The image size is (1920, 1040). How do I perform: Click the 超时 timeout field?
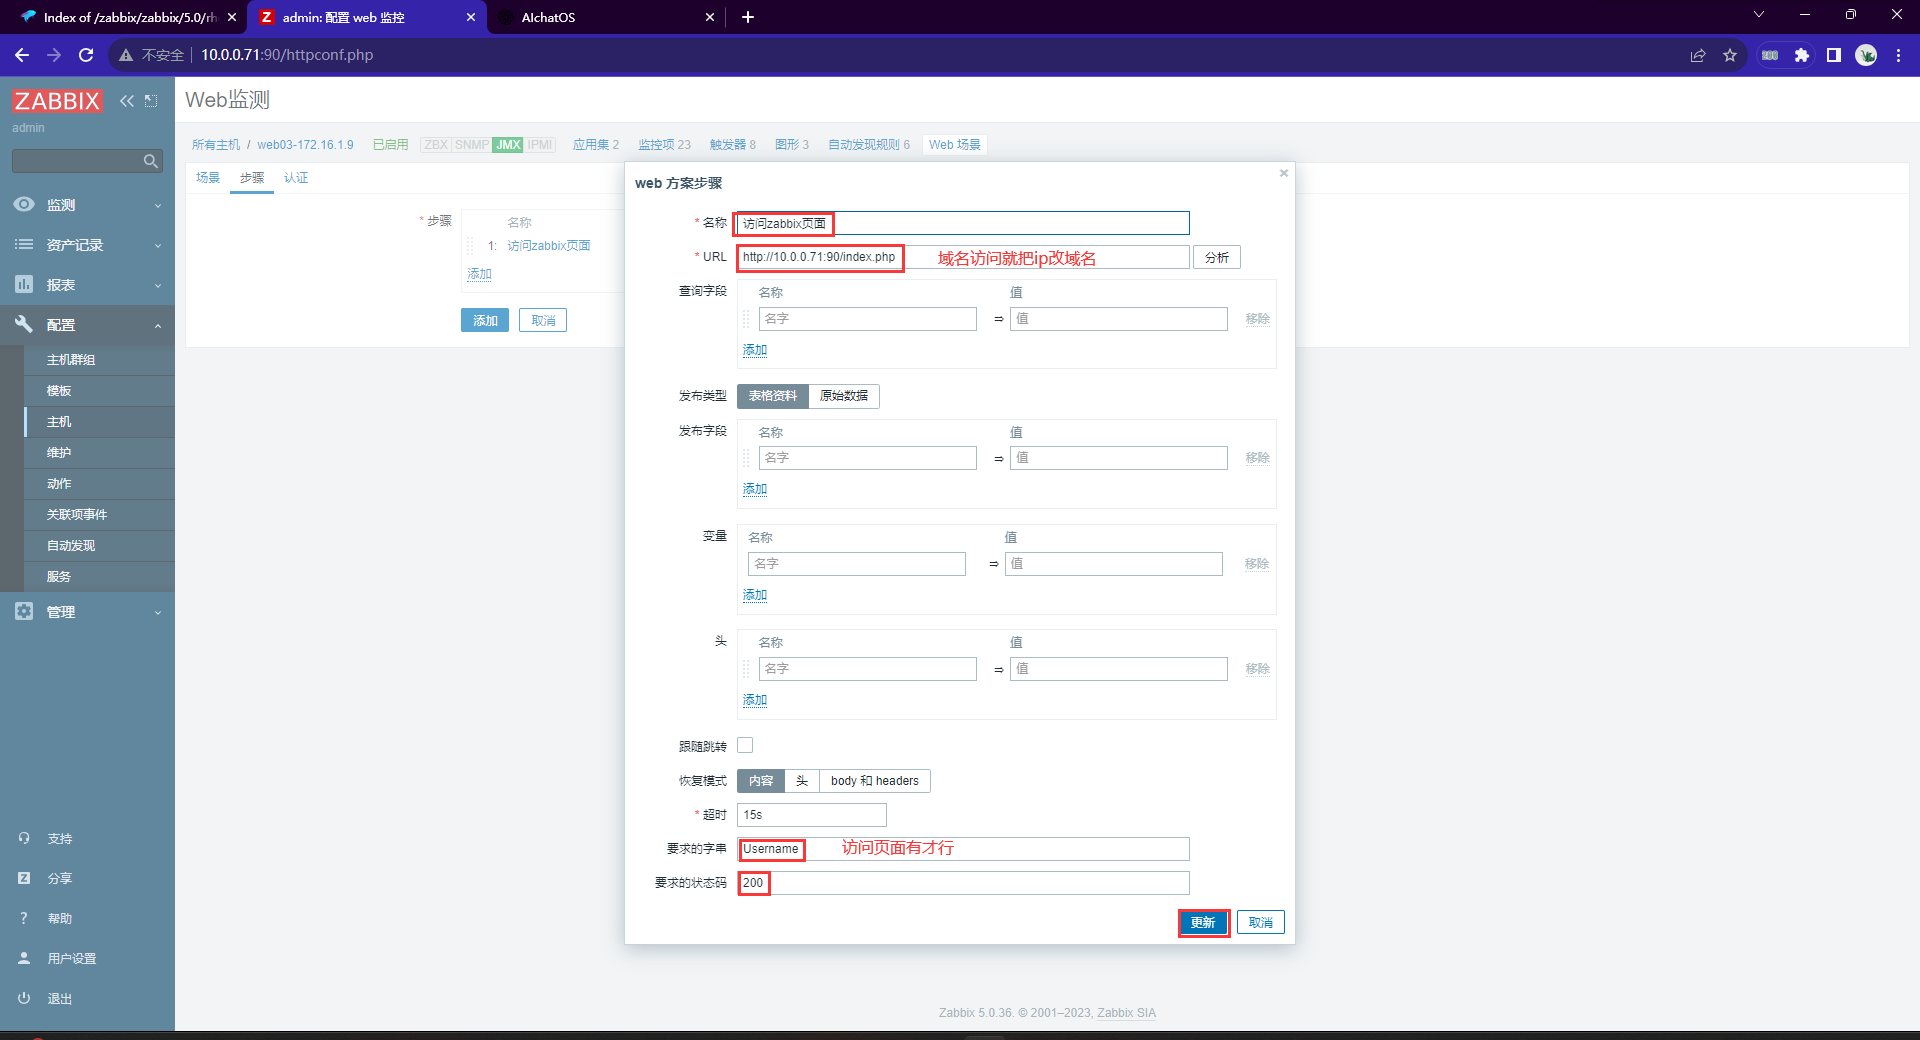pyautogui.click(x=812, y=815)
